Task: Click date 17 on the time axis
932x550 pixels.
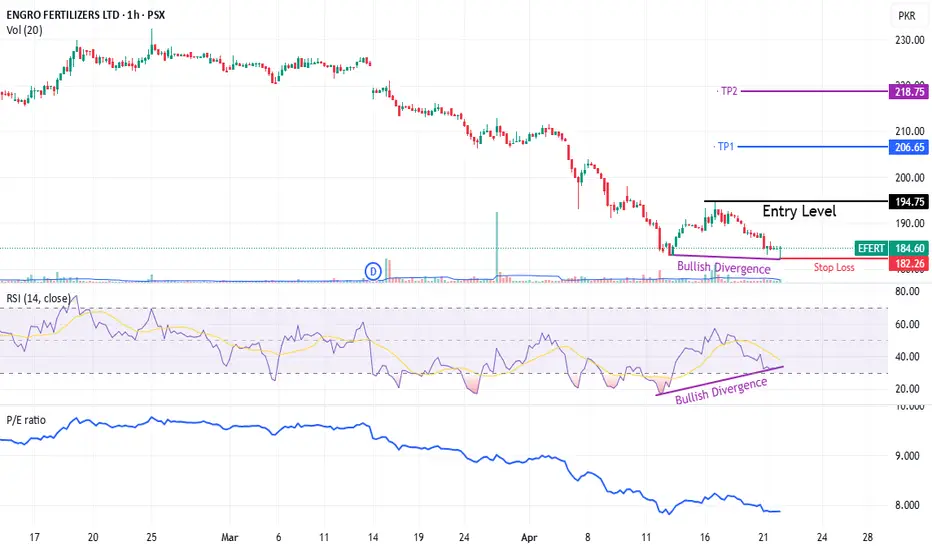Action: 34,538
